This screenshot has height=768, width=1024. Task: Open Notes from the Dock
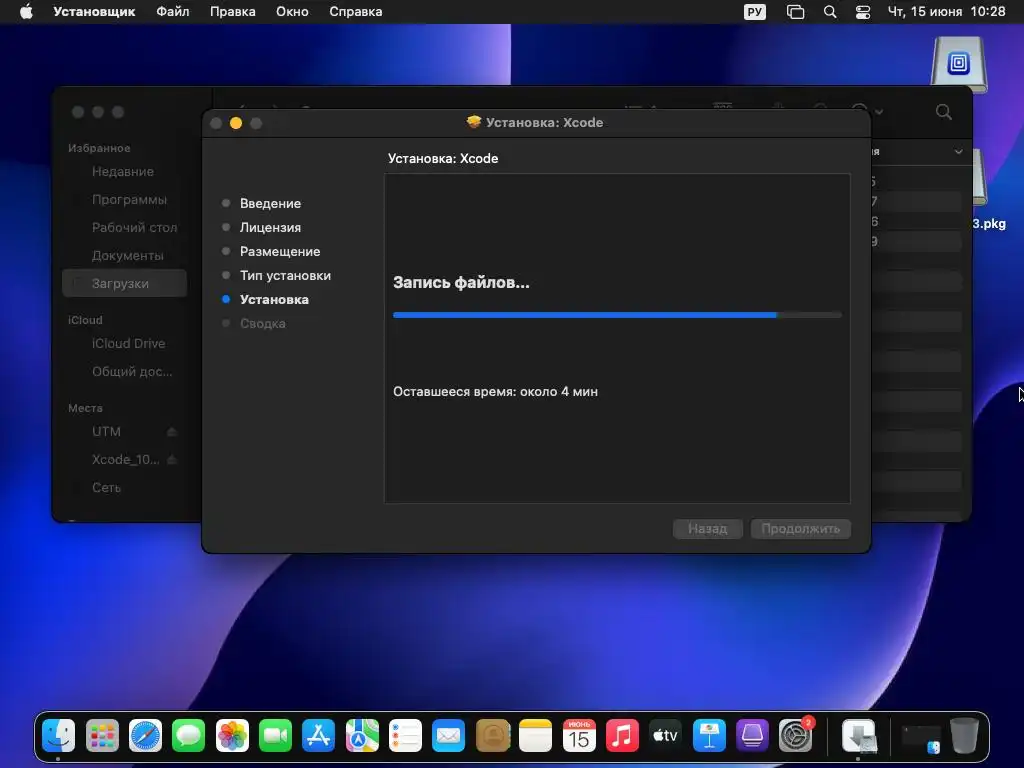[536, 736]
